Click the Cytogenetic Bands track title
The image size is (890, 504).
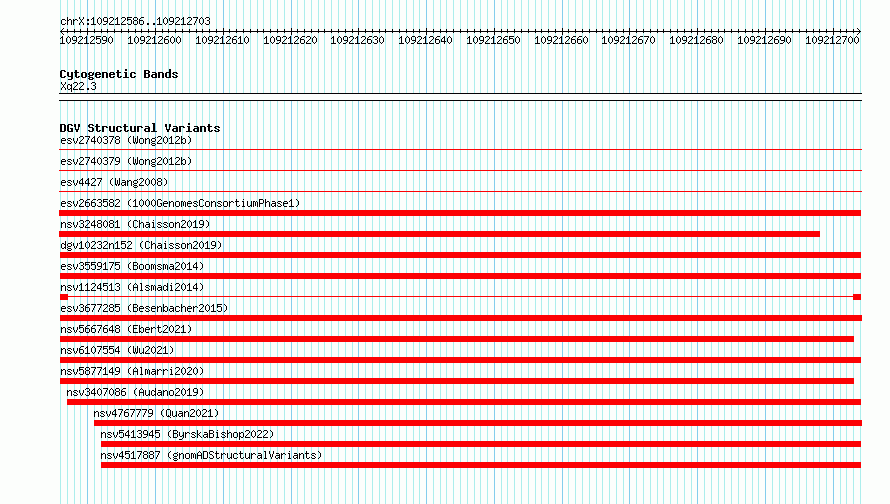pos(119,74)
